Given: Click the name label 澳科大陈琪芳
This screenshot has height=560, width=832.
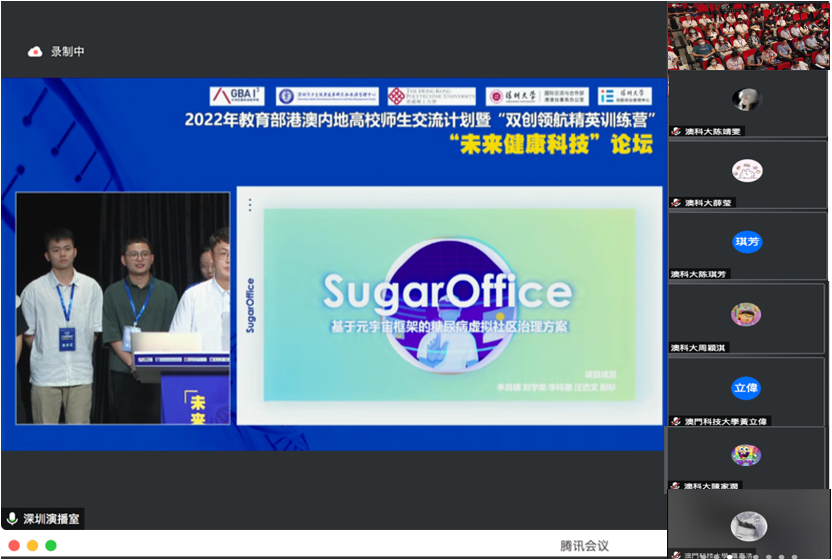Looking at the screenshot, I should pyautogui.click(x=698, y=274).
